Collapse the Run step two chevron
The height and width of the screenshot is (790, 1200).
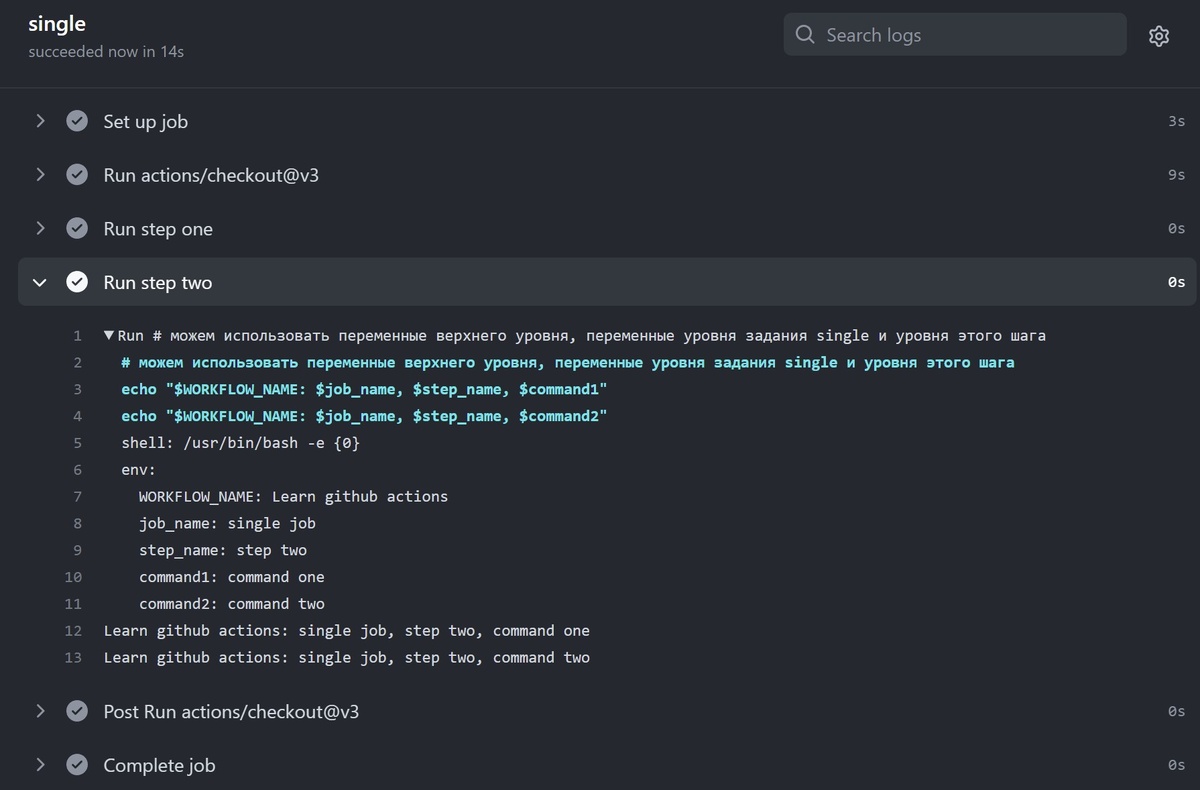(x=40, y=283)
